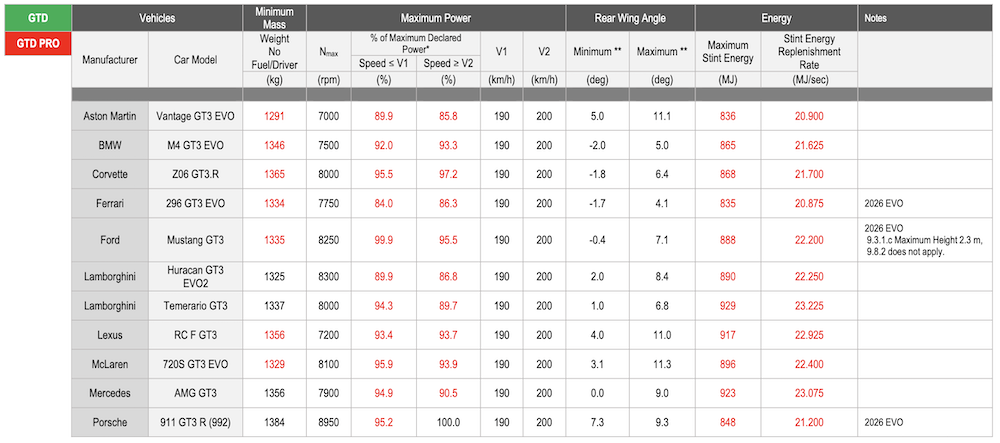
Task: Click McLaren maximum wing angle 11.3
Action: [662, 364]
